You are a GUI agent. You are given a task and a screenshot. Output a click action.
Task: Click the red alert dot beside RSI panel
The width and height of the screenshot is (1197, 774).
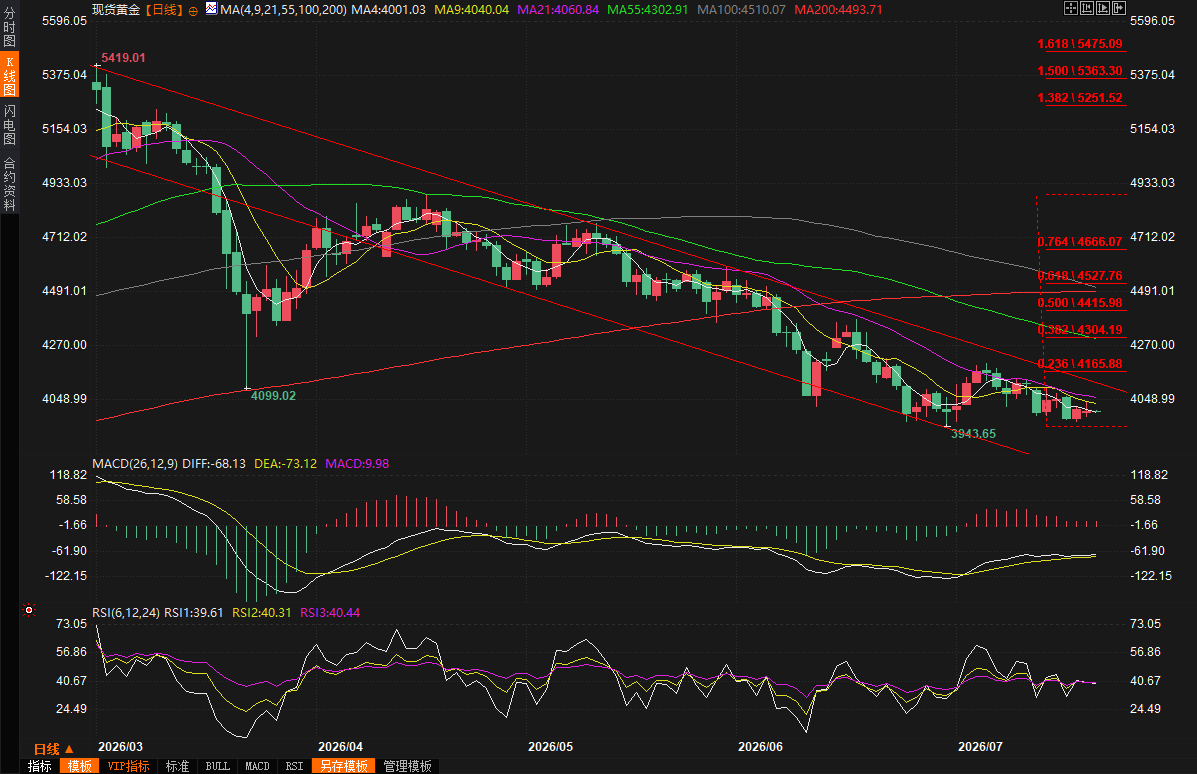(29, 610)
